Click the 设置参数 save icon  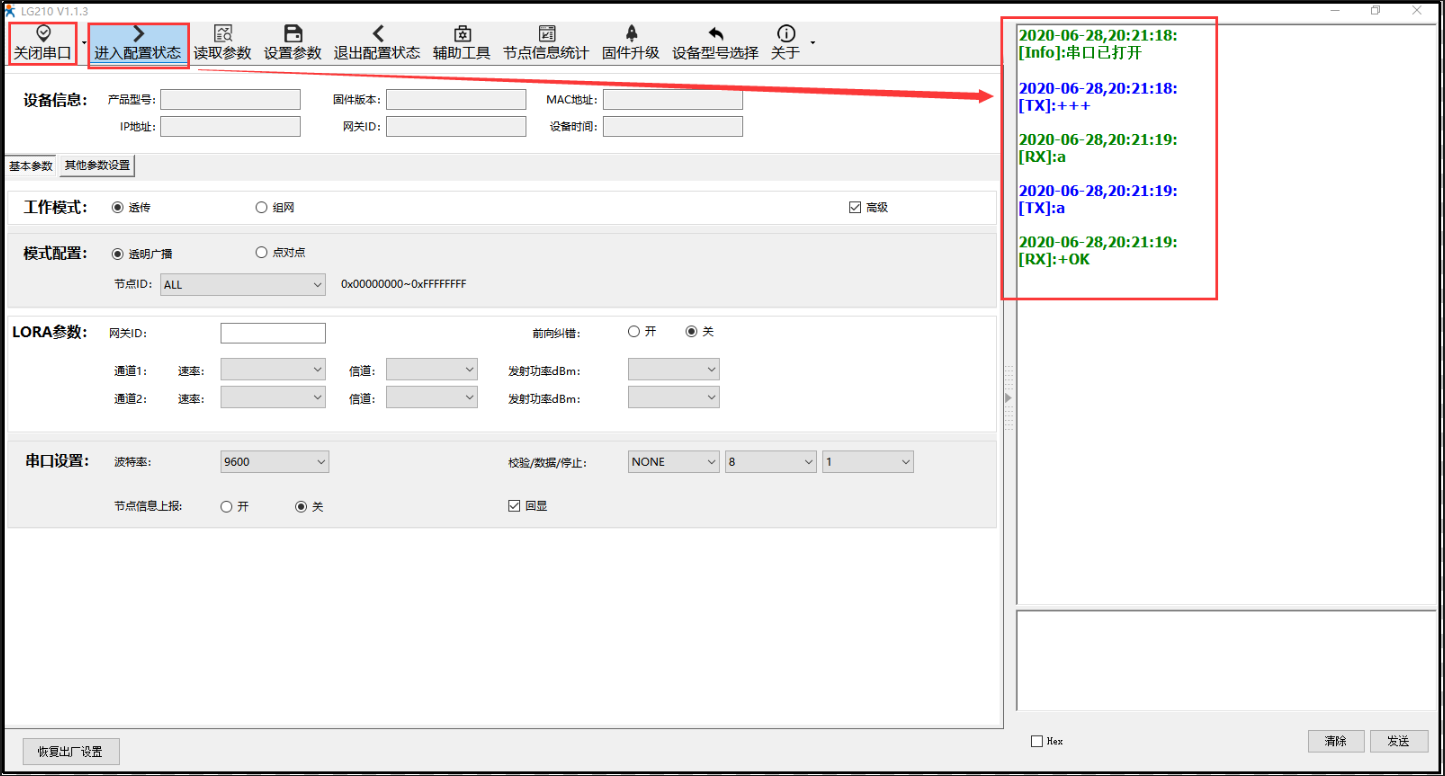(x=293, y=35)
